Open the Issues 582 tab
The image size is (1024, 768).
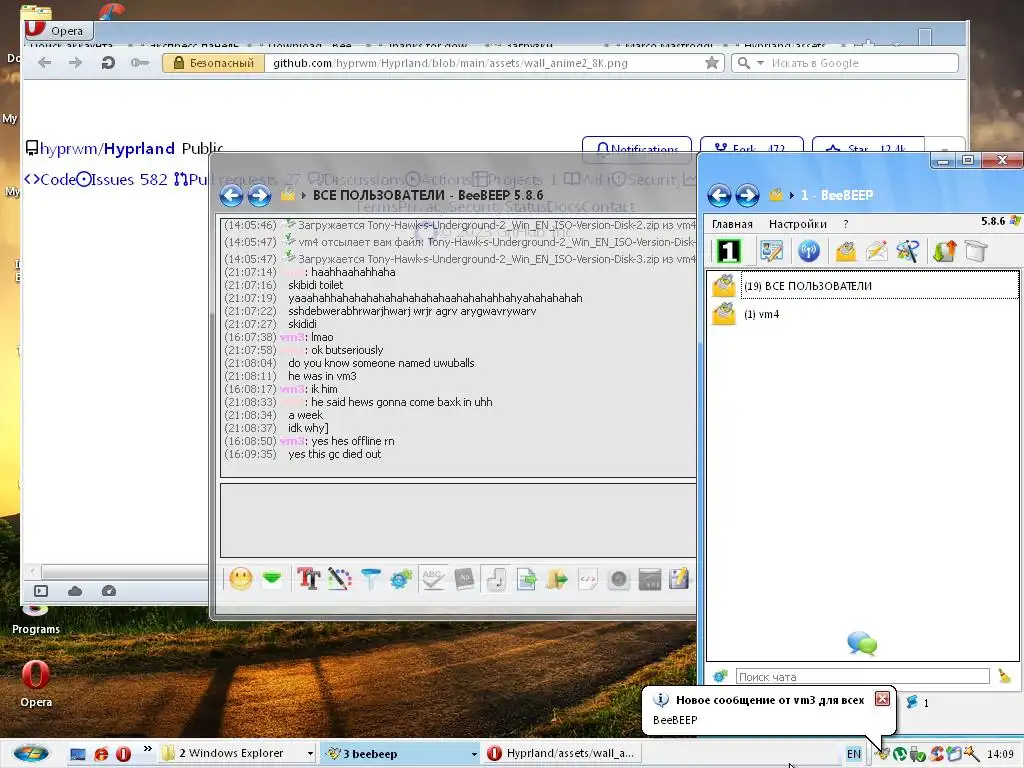[x=121, y=179]
